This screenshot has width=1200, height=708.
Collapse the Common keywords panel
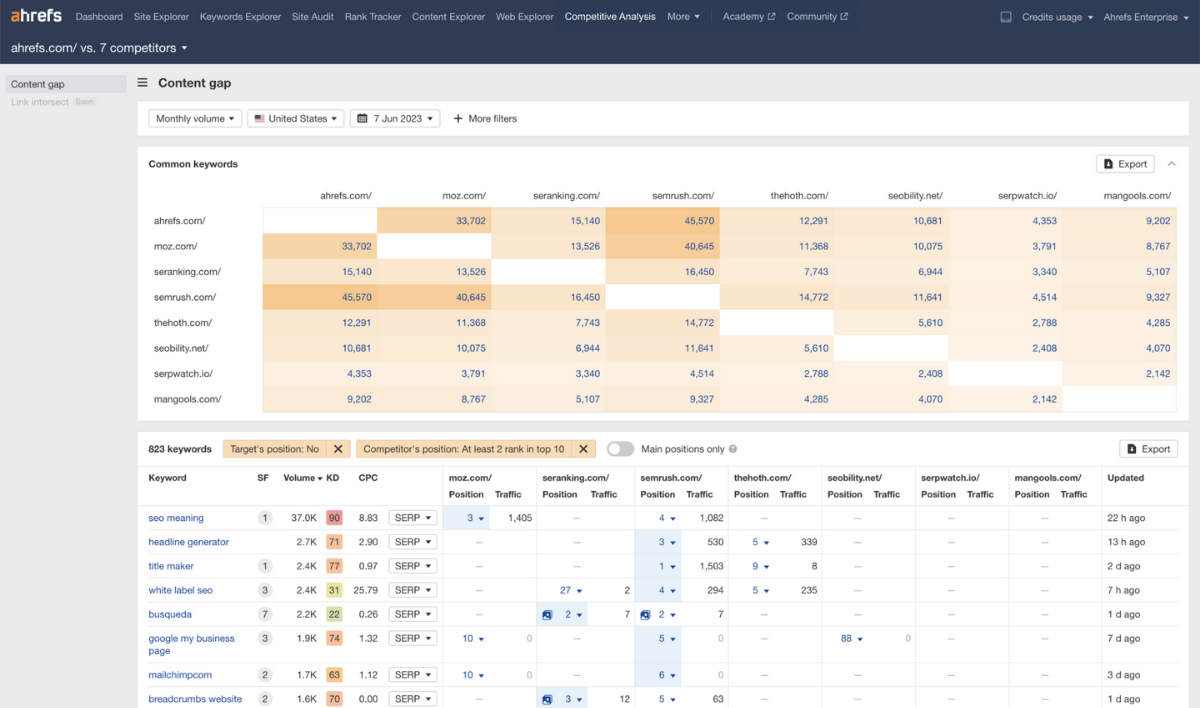1172,164
